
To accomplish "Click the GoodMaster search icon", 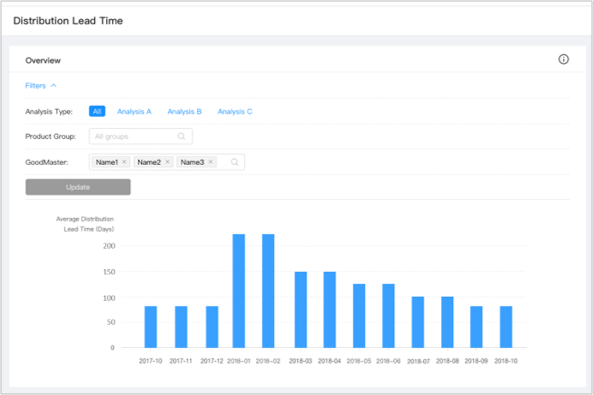I will point(234,162).
